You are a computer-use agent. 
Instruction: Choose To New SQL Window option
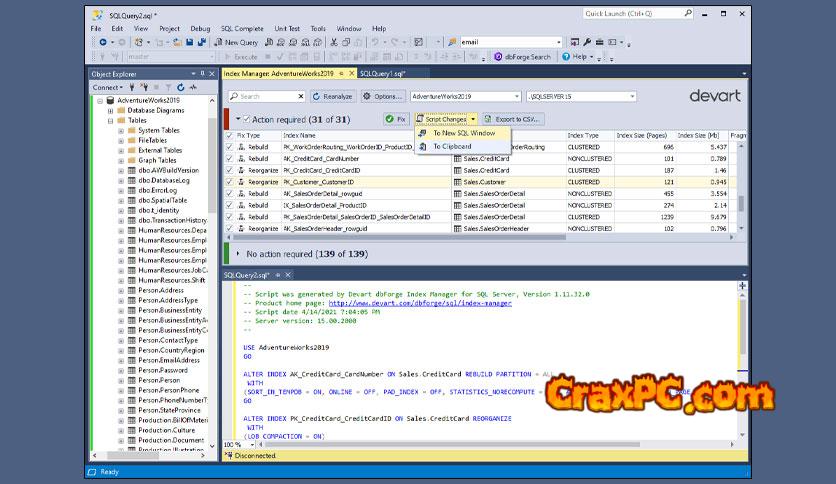point(463,133)
